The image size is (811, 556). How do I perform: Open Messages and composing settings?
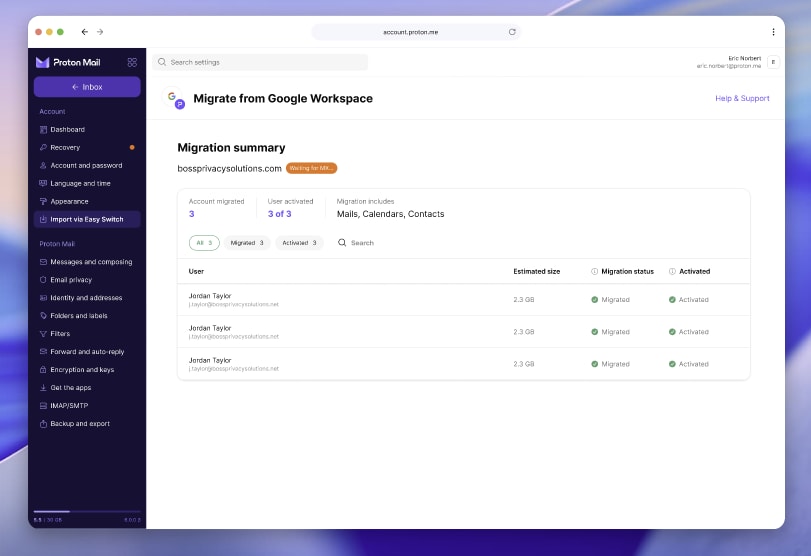point(87,262)
